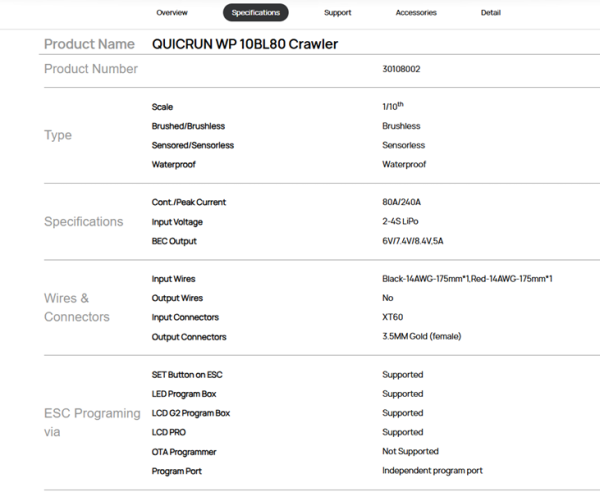Select the 1/10th scale value

coord(393,106)
